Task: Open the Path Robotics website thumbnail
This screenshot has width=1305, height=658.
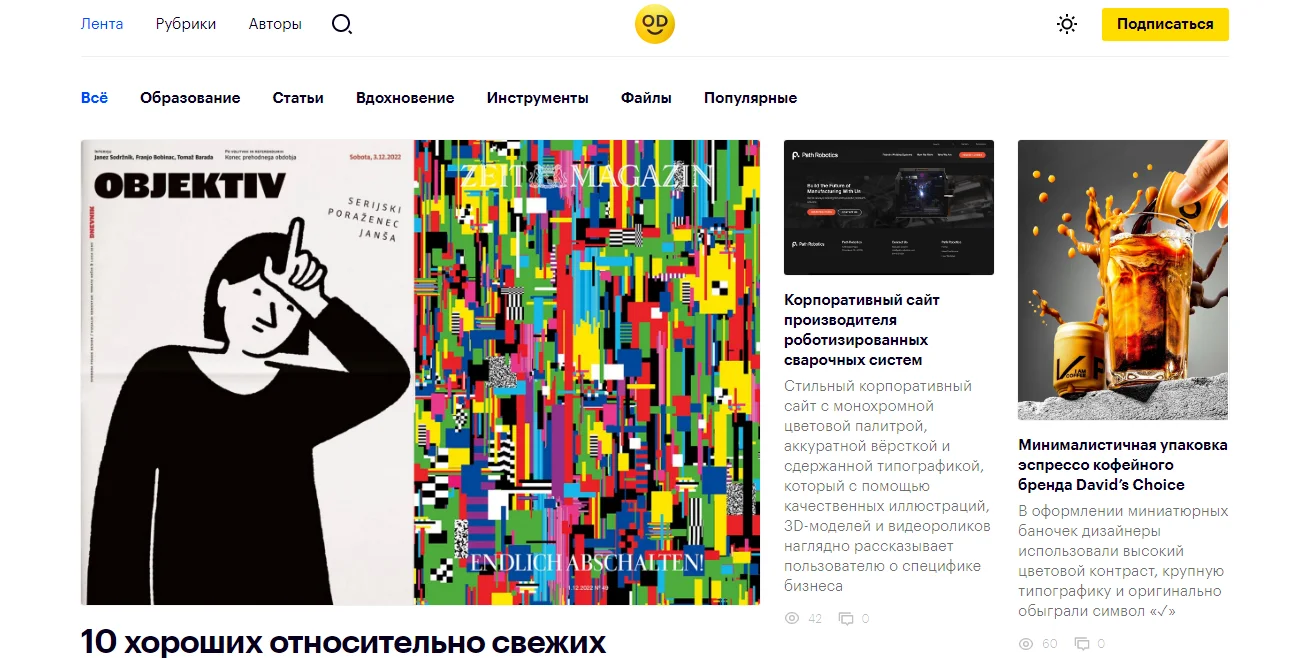Action: click(889, 207)
